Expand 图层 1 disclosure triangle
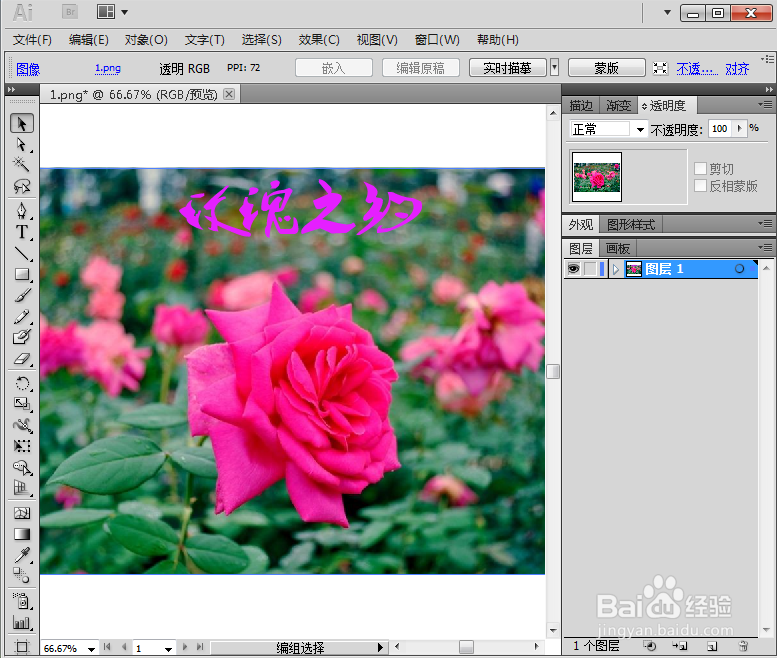This screenshot has height=658, width=777. [616, 269]
